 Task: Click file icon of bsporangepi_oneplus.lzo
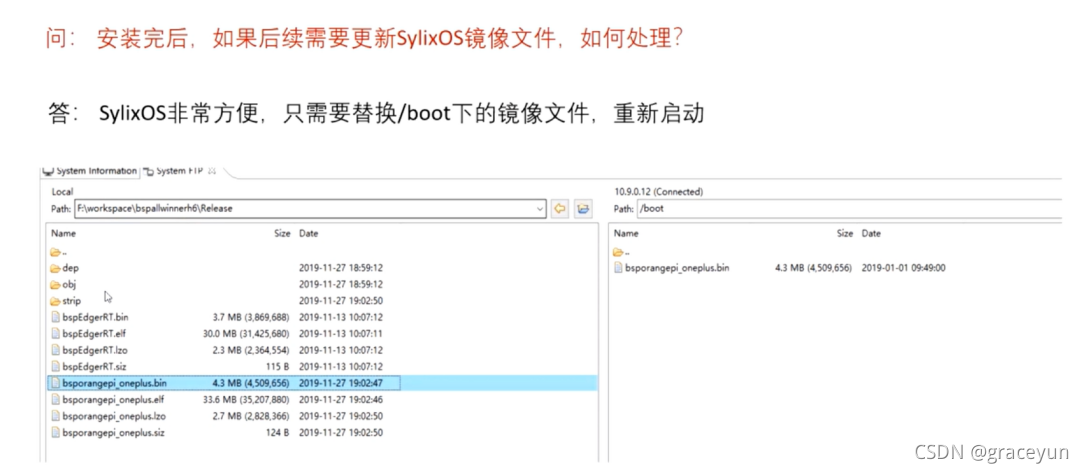(x=55, y=416)
